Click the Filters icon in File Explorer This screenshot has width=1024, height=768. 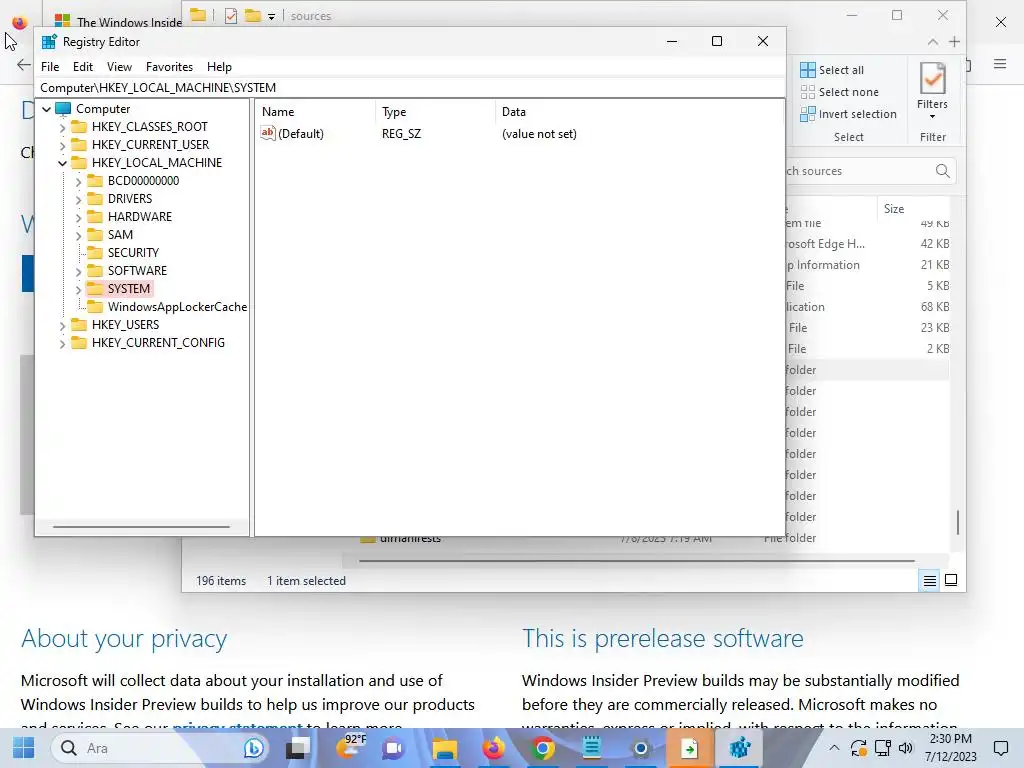point(932,78)
